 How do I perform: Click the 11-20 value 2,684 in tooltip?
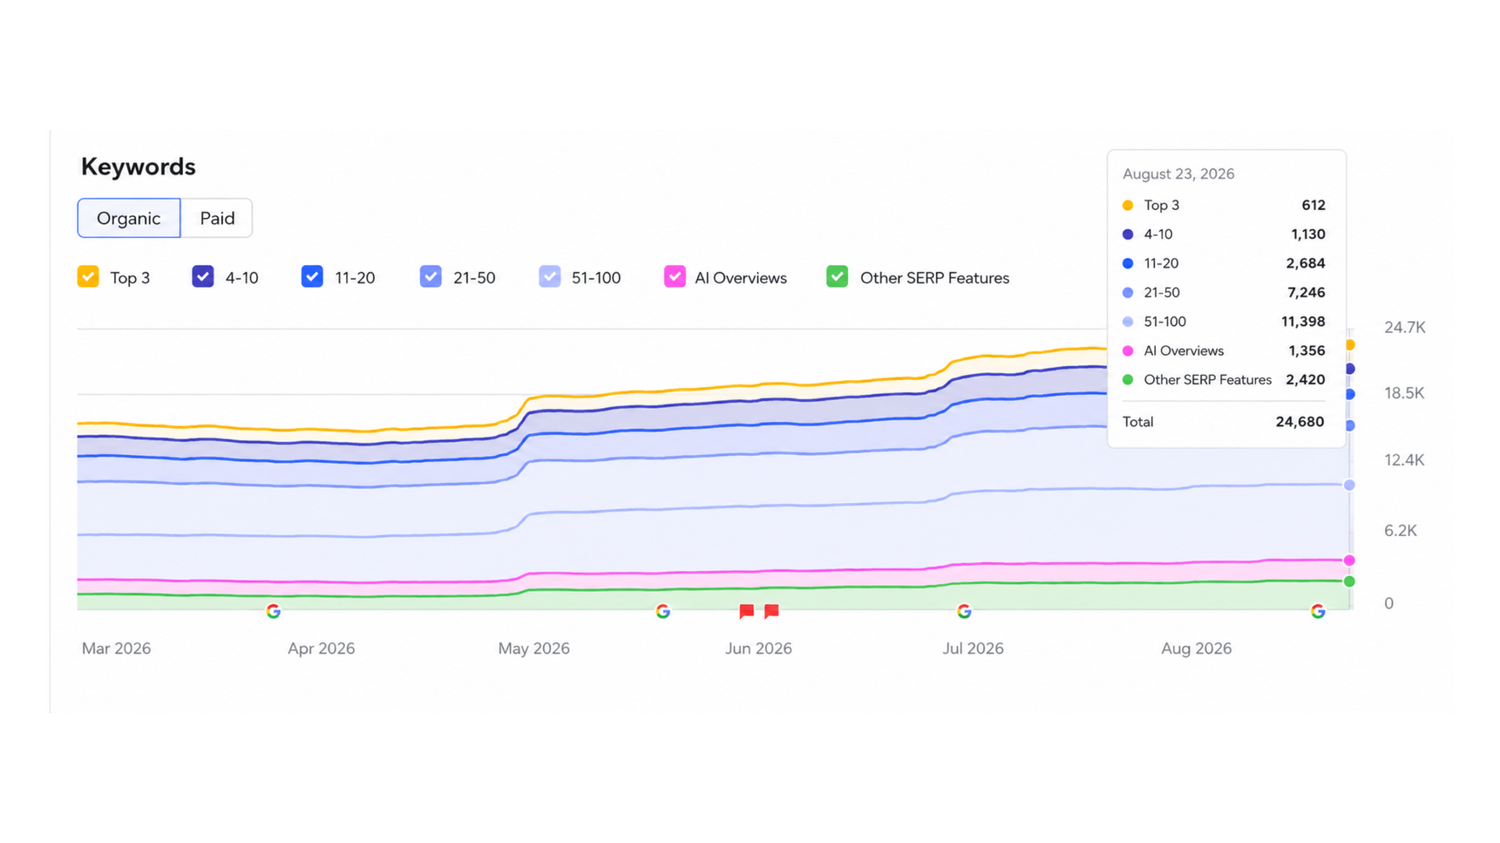click(x=1306, y=263)
